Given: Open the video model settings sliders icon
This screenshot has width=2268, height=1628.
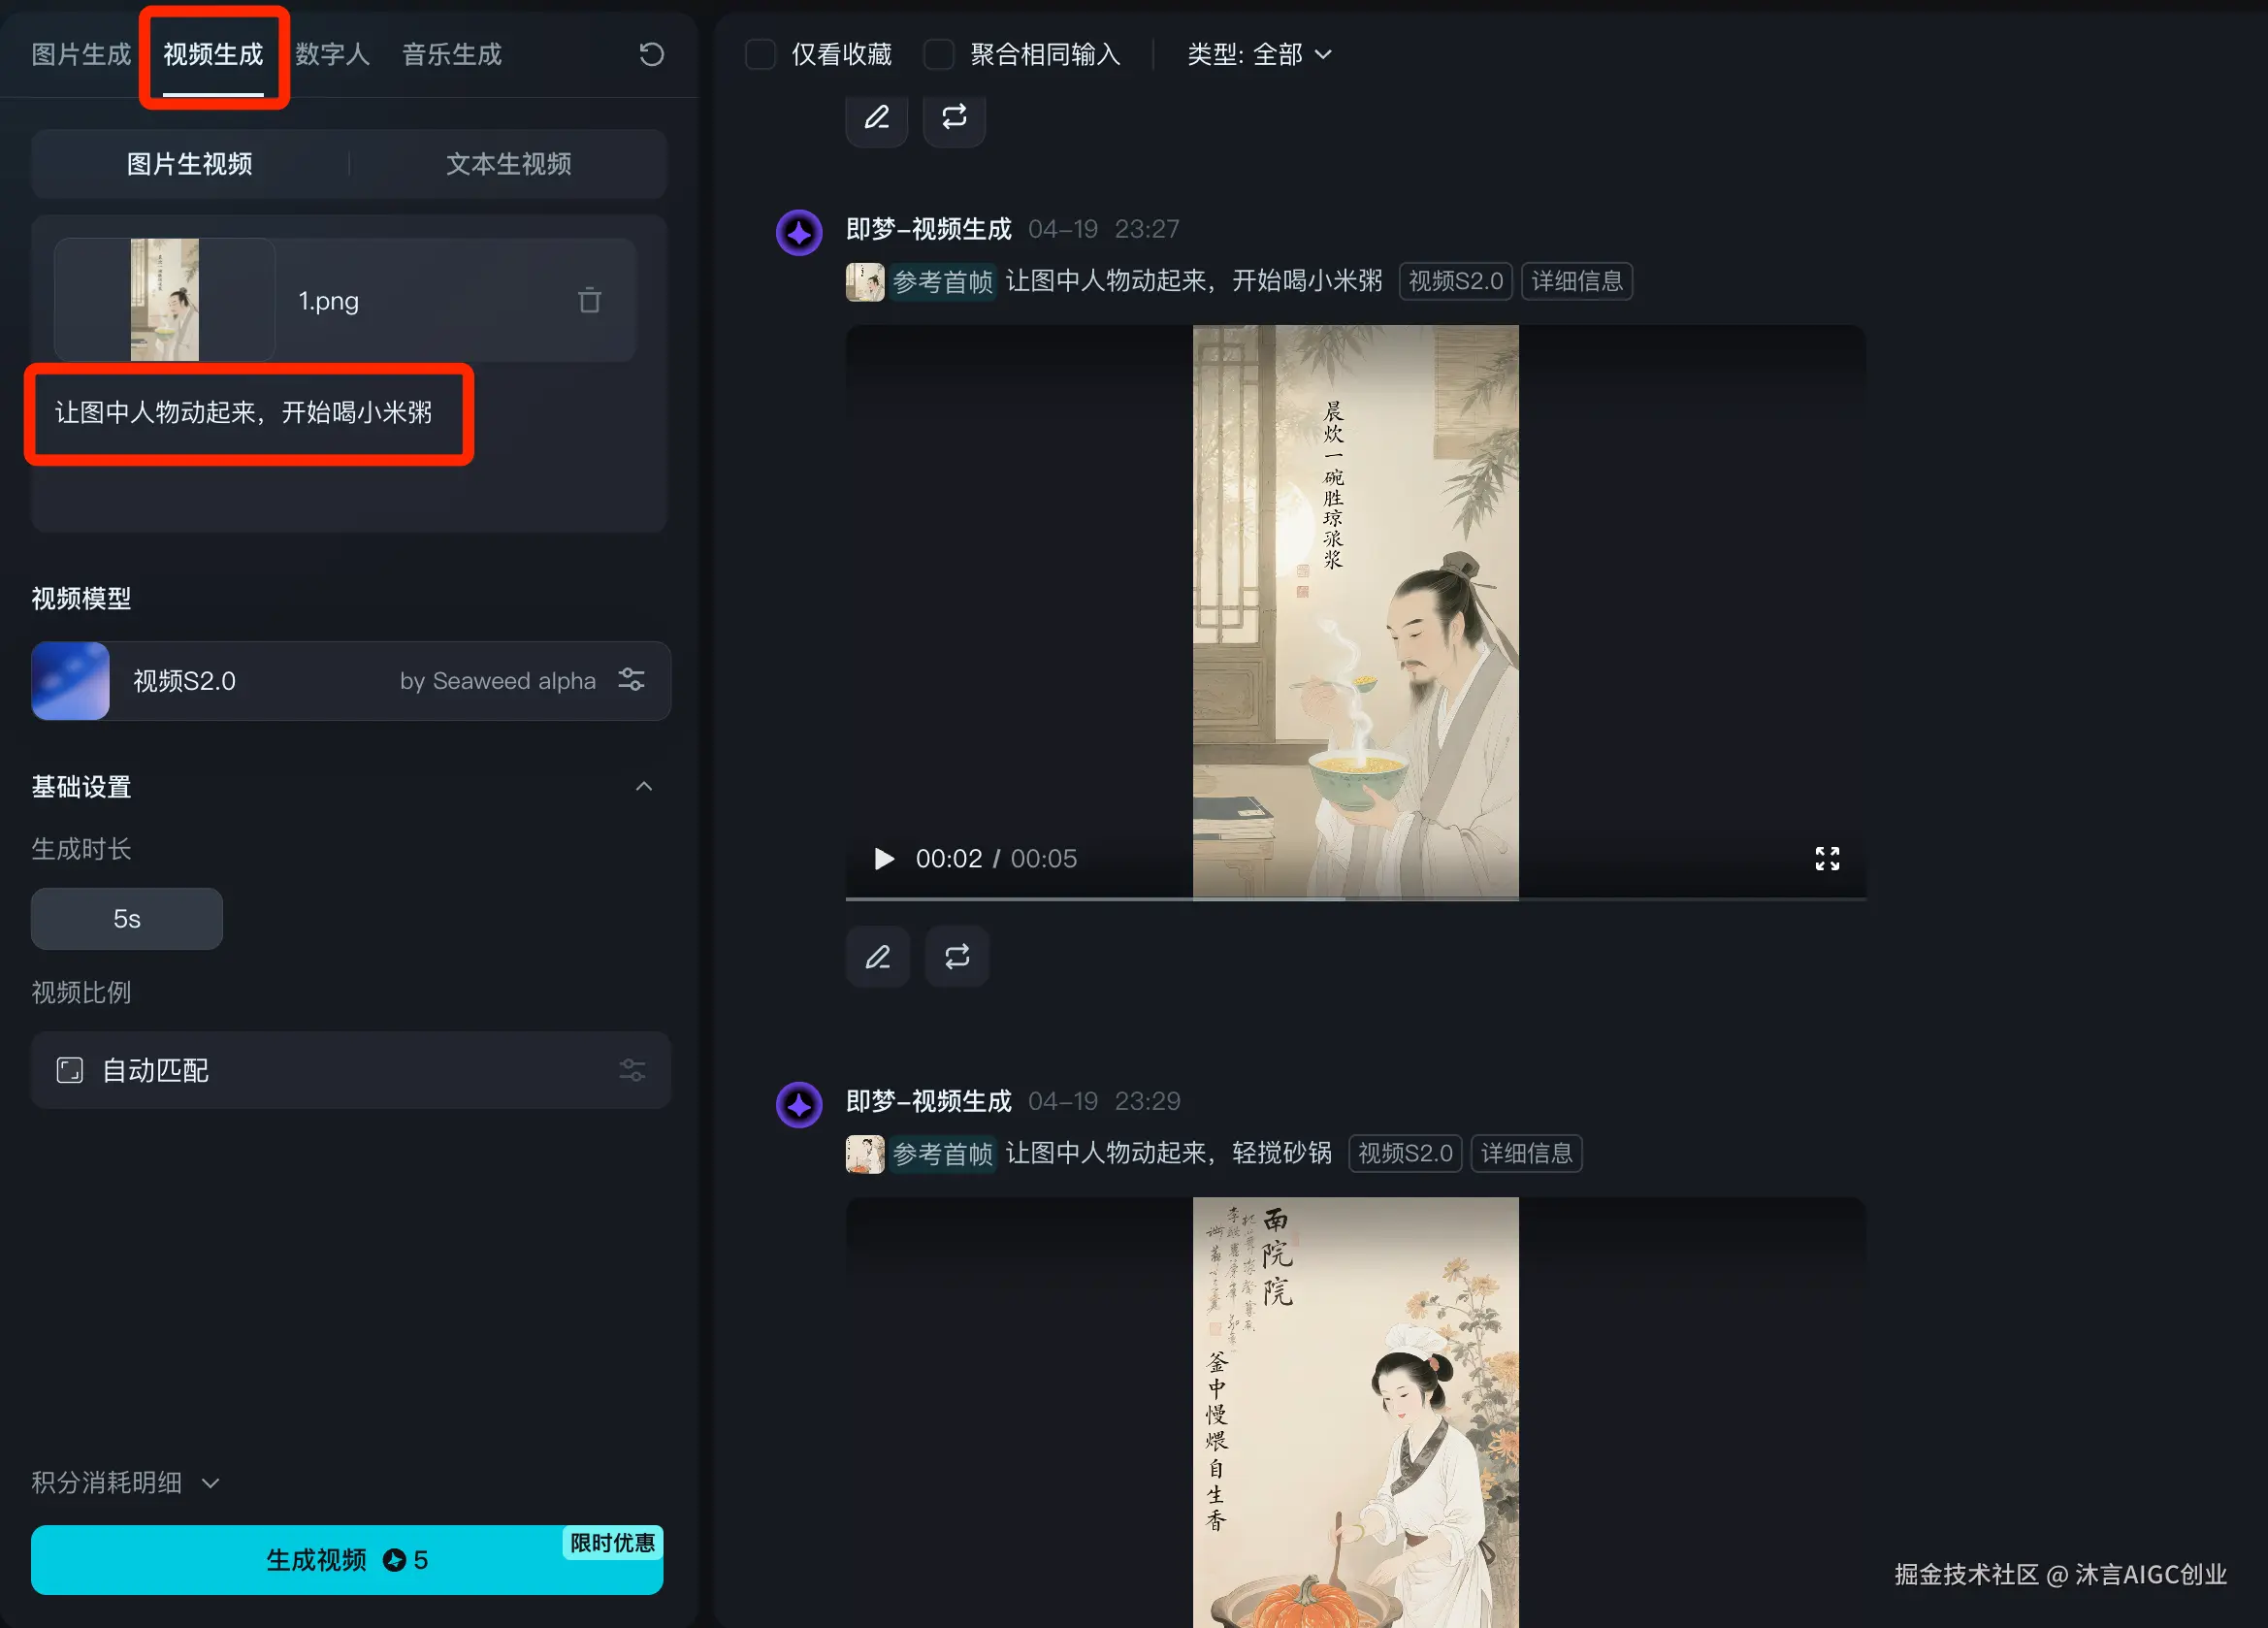Looking at the screenshot, I should pos(631,680).
